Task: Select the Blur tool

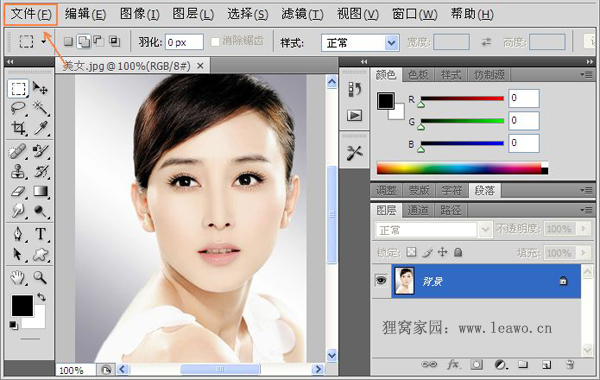Action: coord(18,211)
